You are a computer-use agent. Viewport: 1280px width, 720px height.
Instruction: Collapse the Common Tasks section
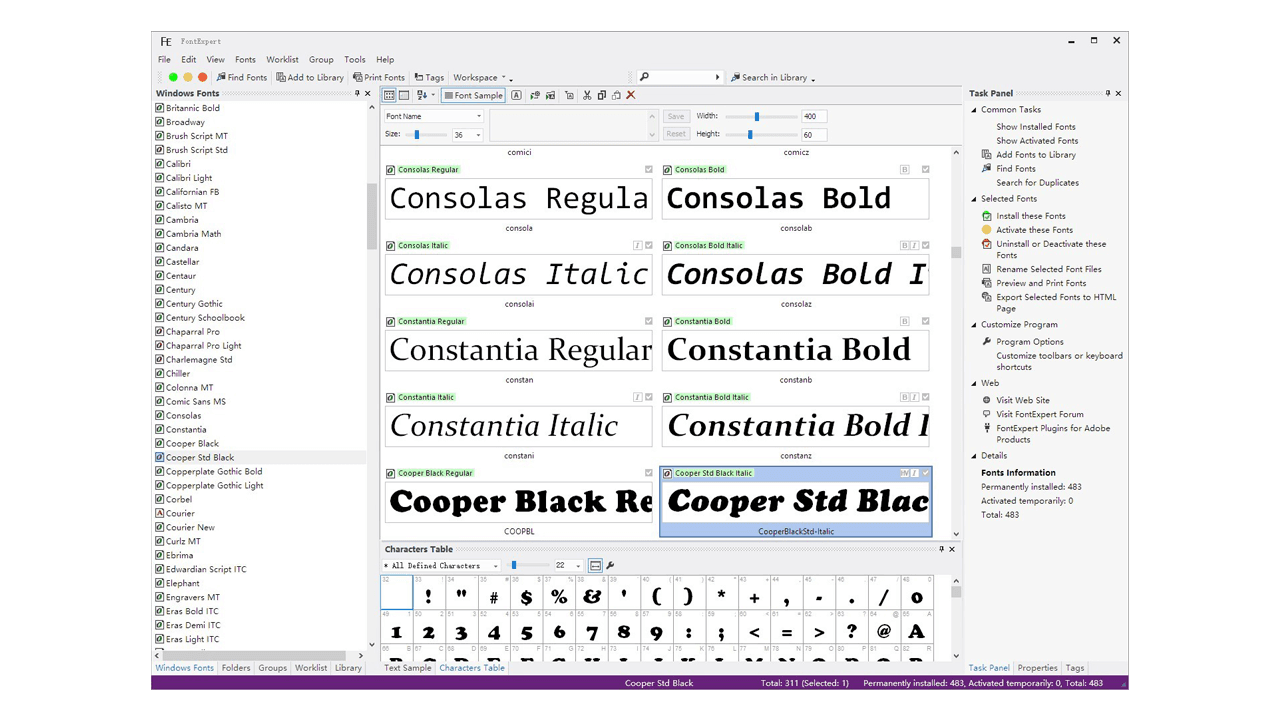point(974,110)
